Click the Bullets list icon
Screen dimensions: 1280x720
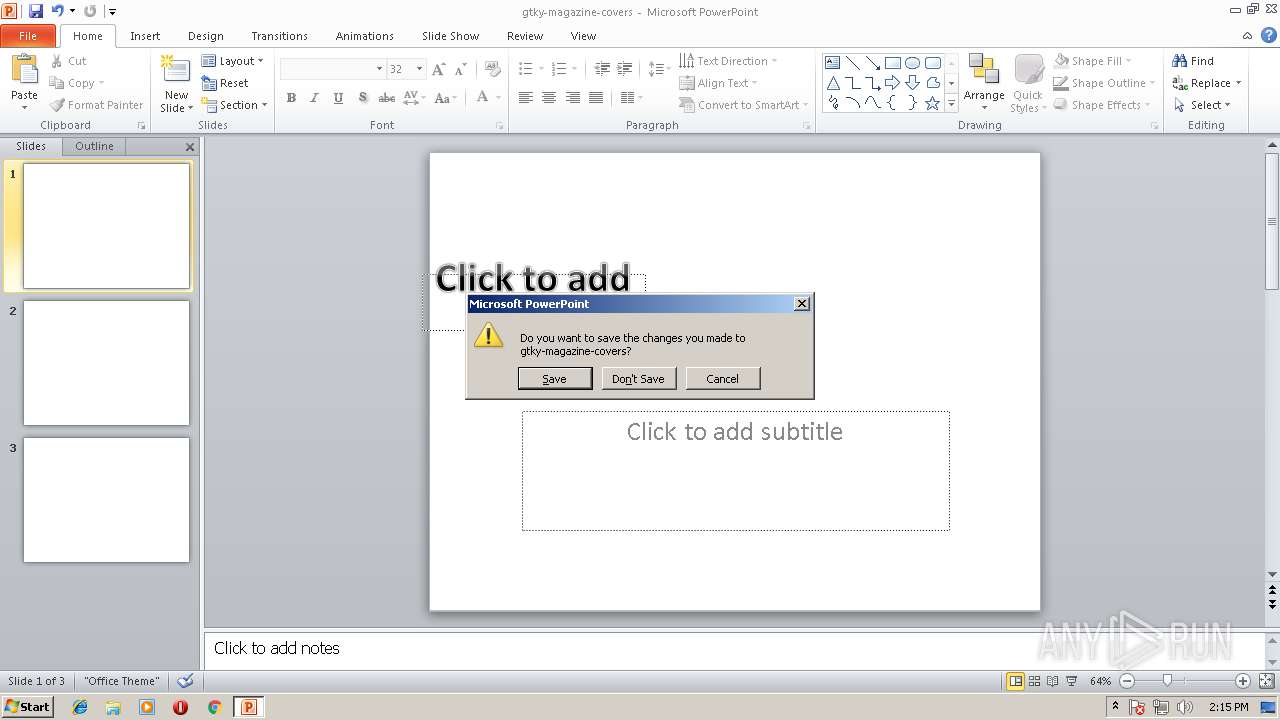[526, 69]
